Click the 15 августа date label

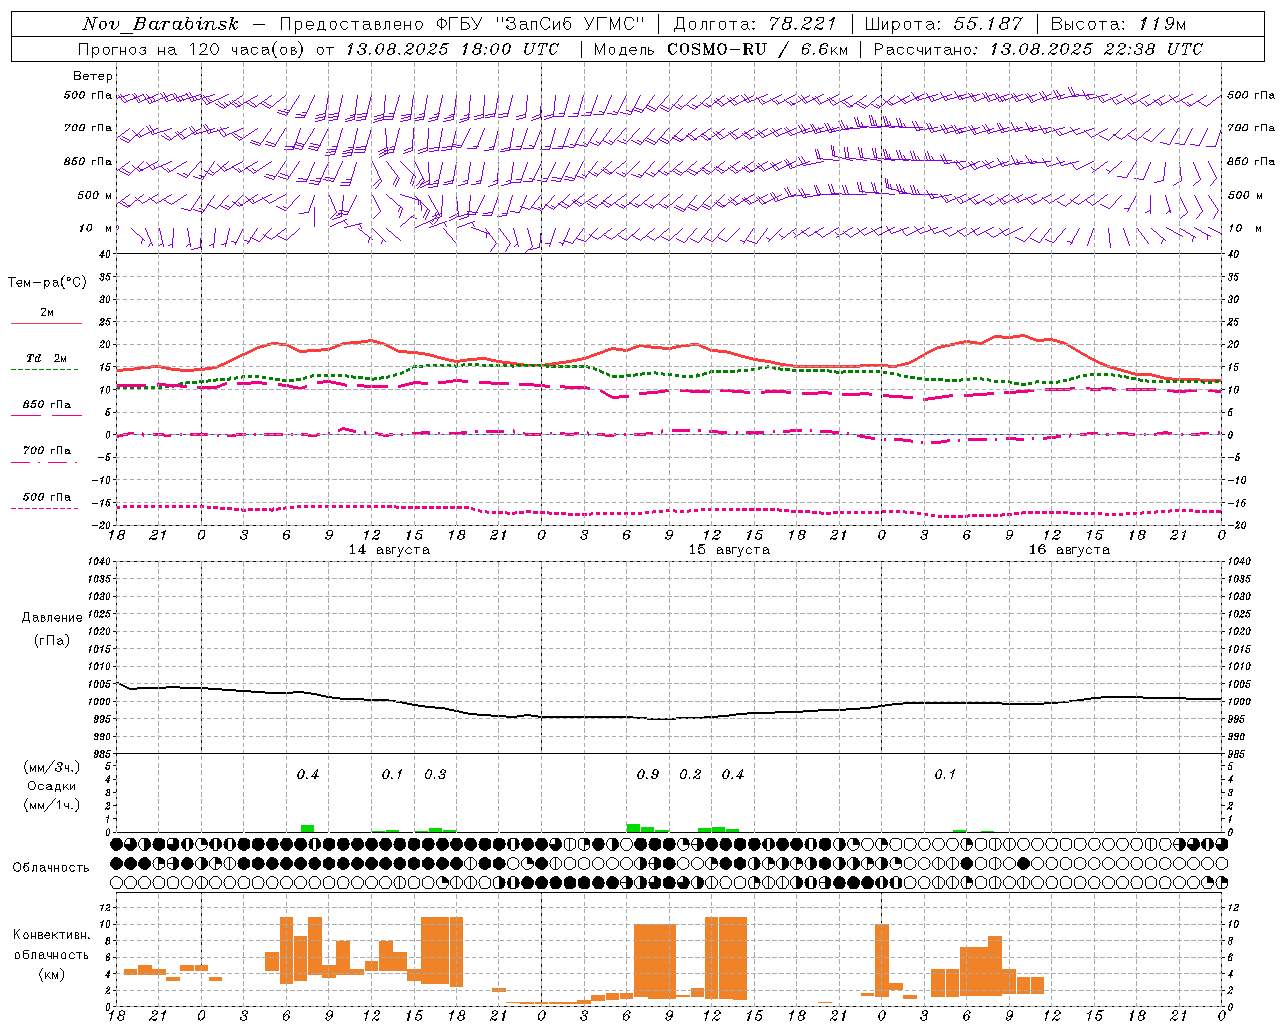(729, 550)
